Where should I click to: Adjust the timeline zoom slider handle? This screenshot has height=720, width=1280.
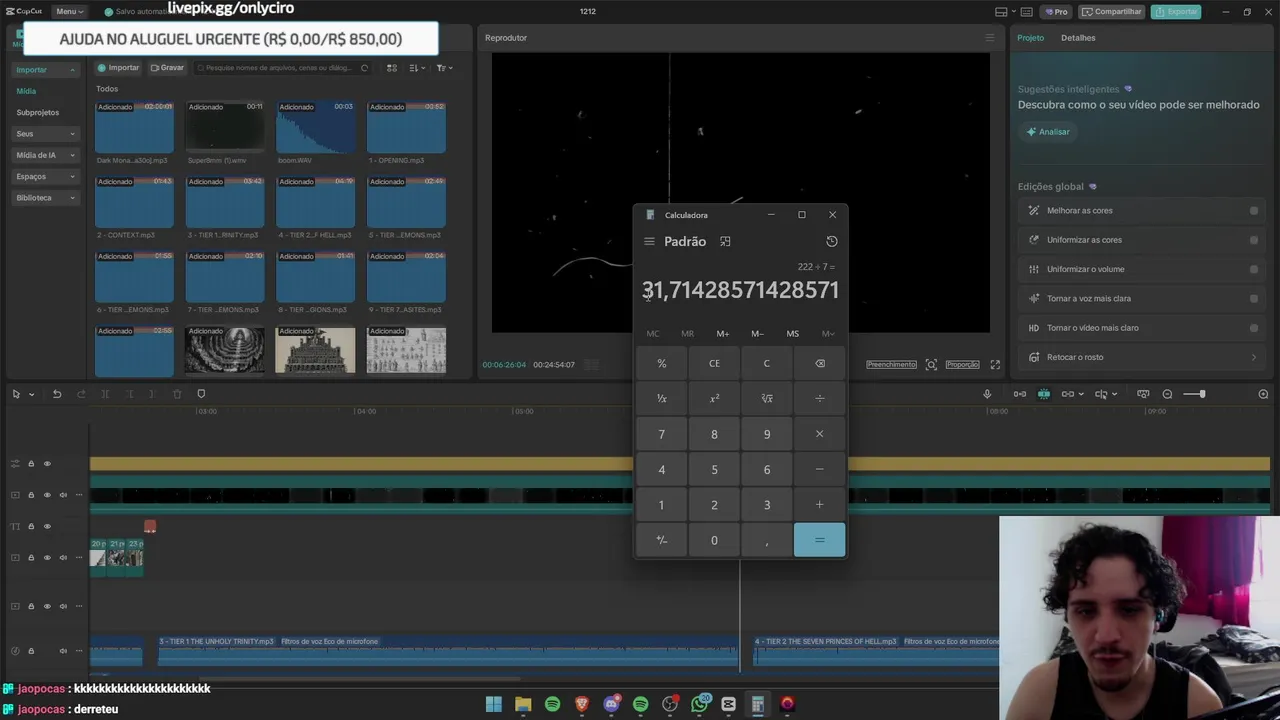[1202, 394]
